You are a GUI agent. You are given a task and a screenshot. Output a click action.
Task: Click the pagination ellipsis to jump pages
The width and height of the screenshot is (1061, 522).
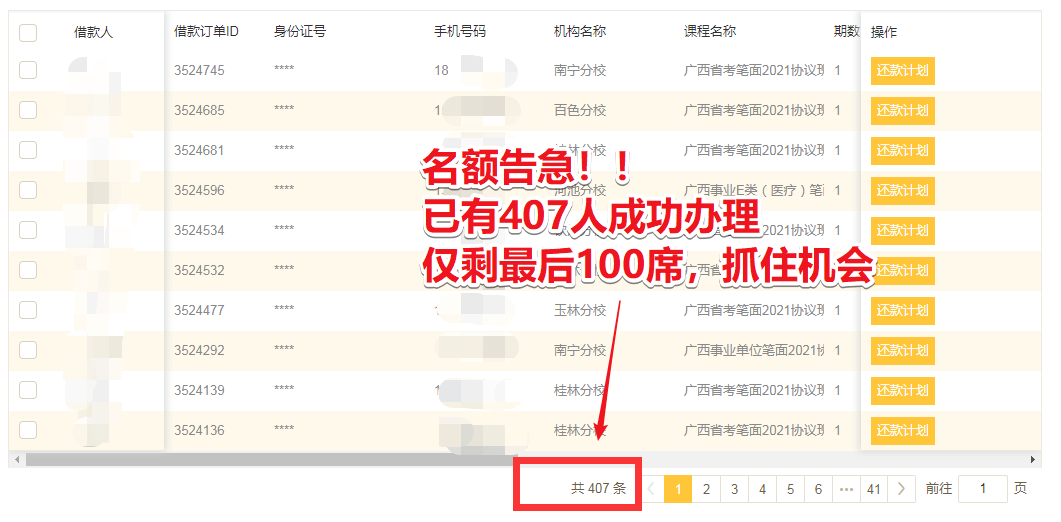[846, 489]
